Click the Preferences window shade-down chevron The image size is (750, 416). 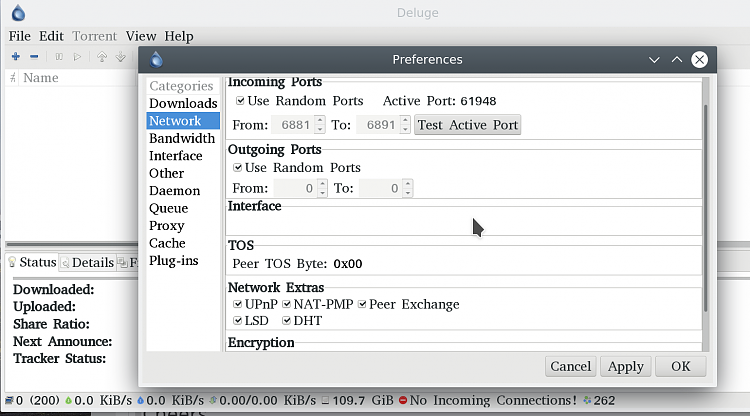pos(654,60)
